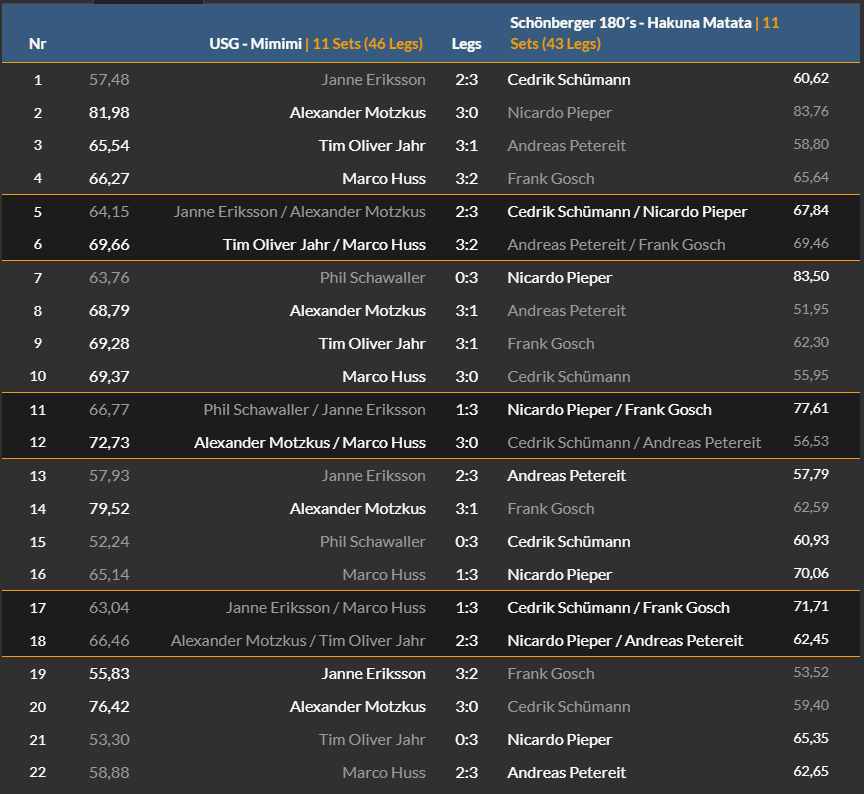Click 'Nicardo Pieper / Frank Gosch' doubles pair
Screen dimensions: 864x794
(609, 409)
